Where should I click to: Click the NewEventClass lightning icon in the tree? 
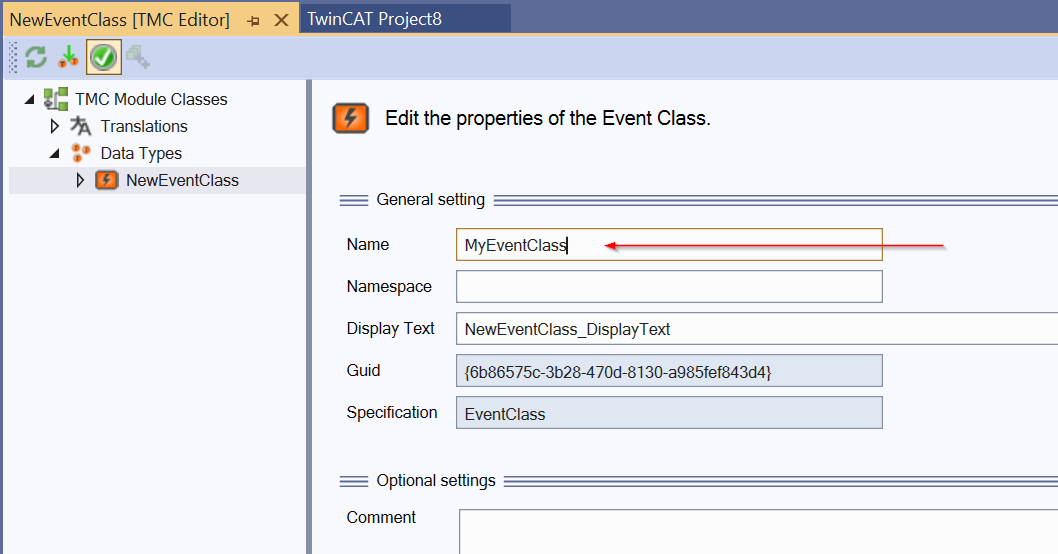(107, 180)
